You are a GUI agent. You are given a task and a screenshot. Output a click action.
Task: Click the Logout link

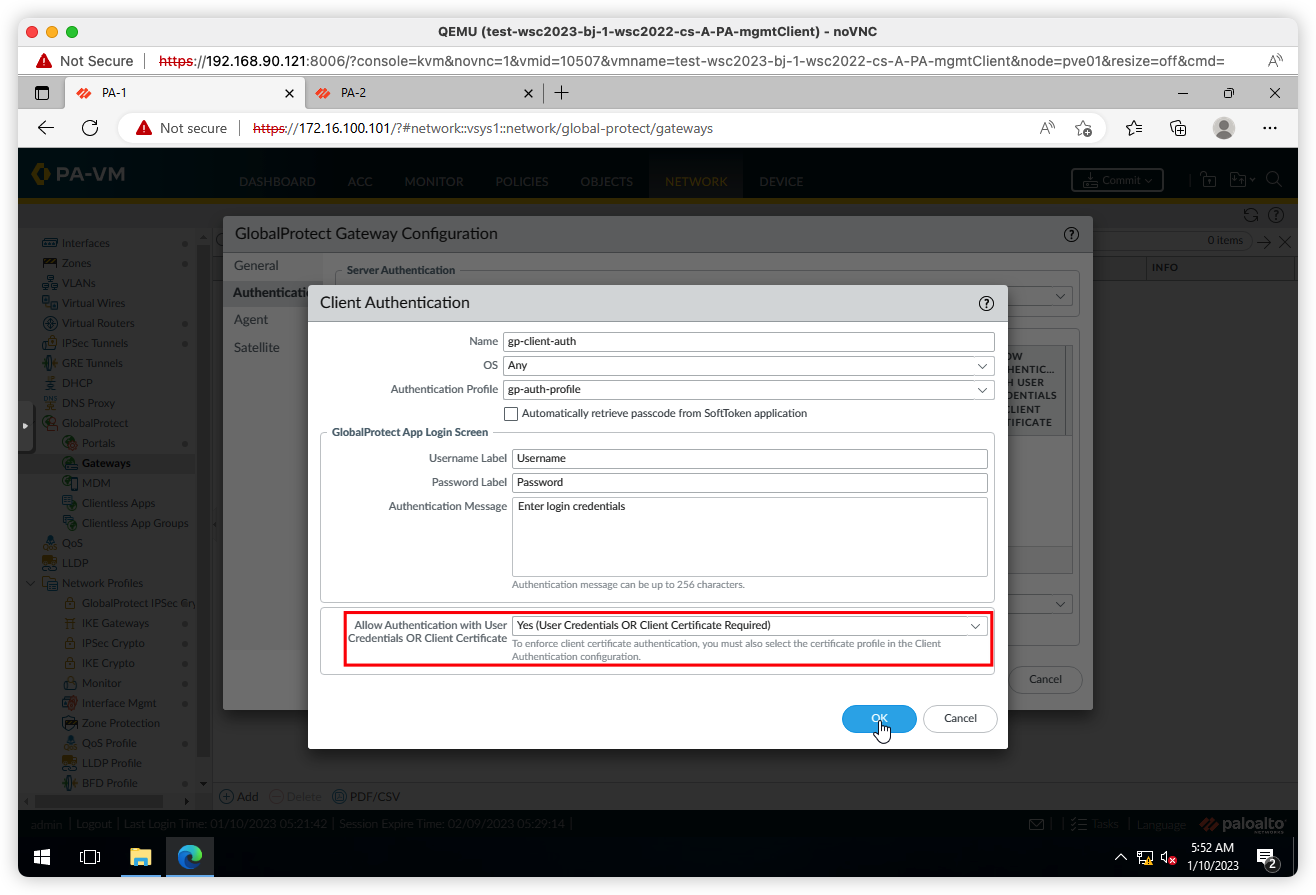[94, 824]
